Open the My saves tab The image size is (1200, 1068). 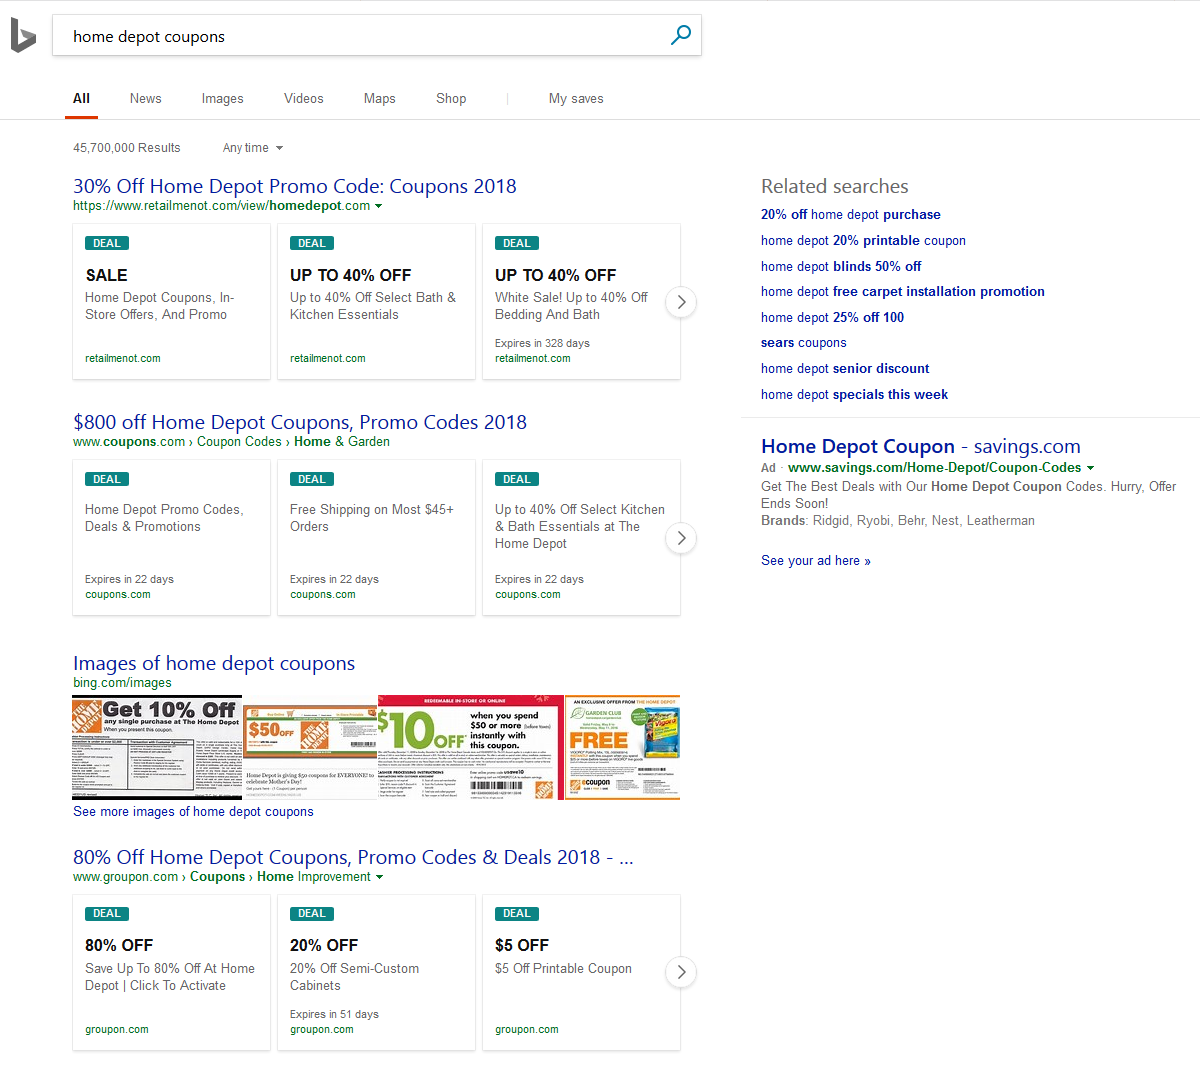(x=575, y=99)
